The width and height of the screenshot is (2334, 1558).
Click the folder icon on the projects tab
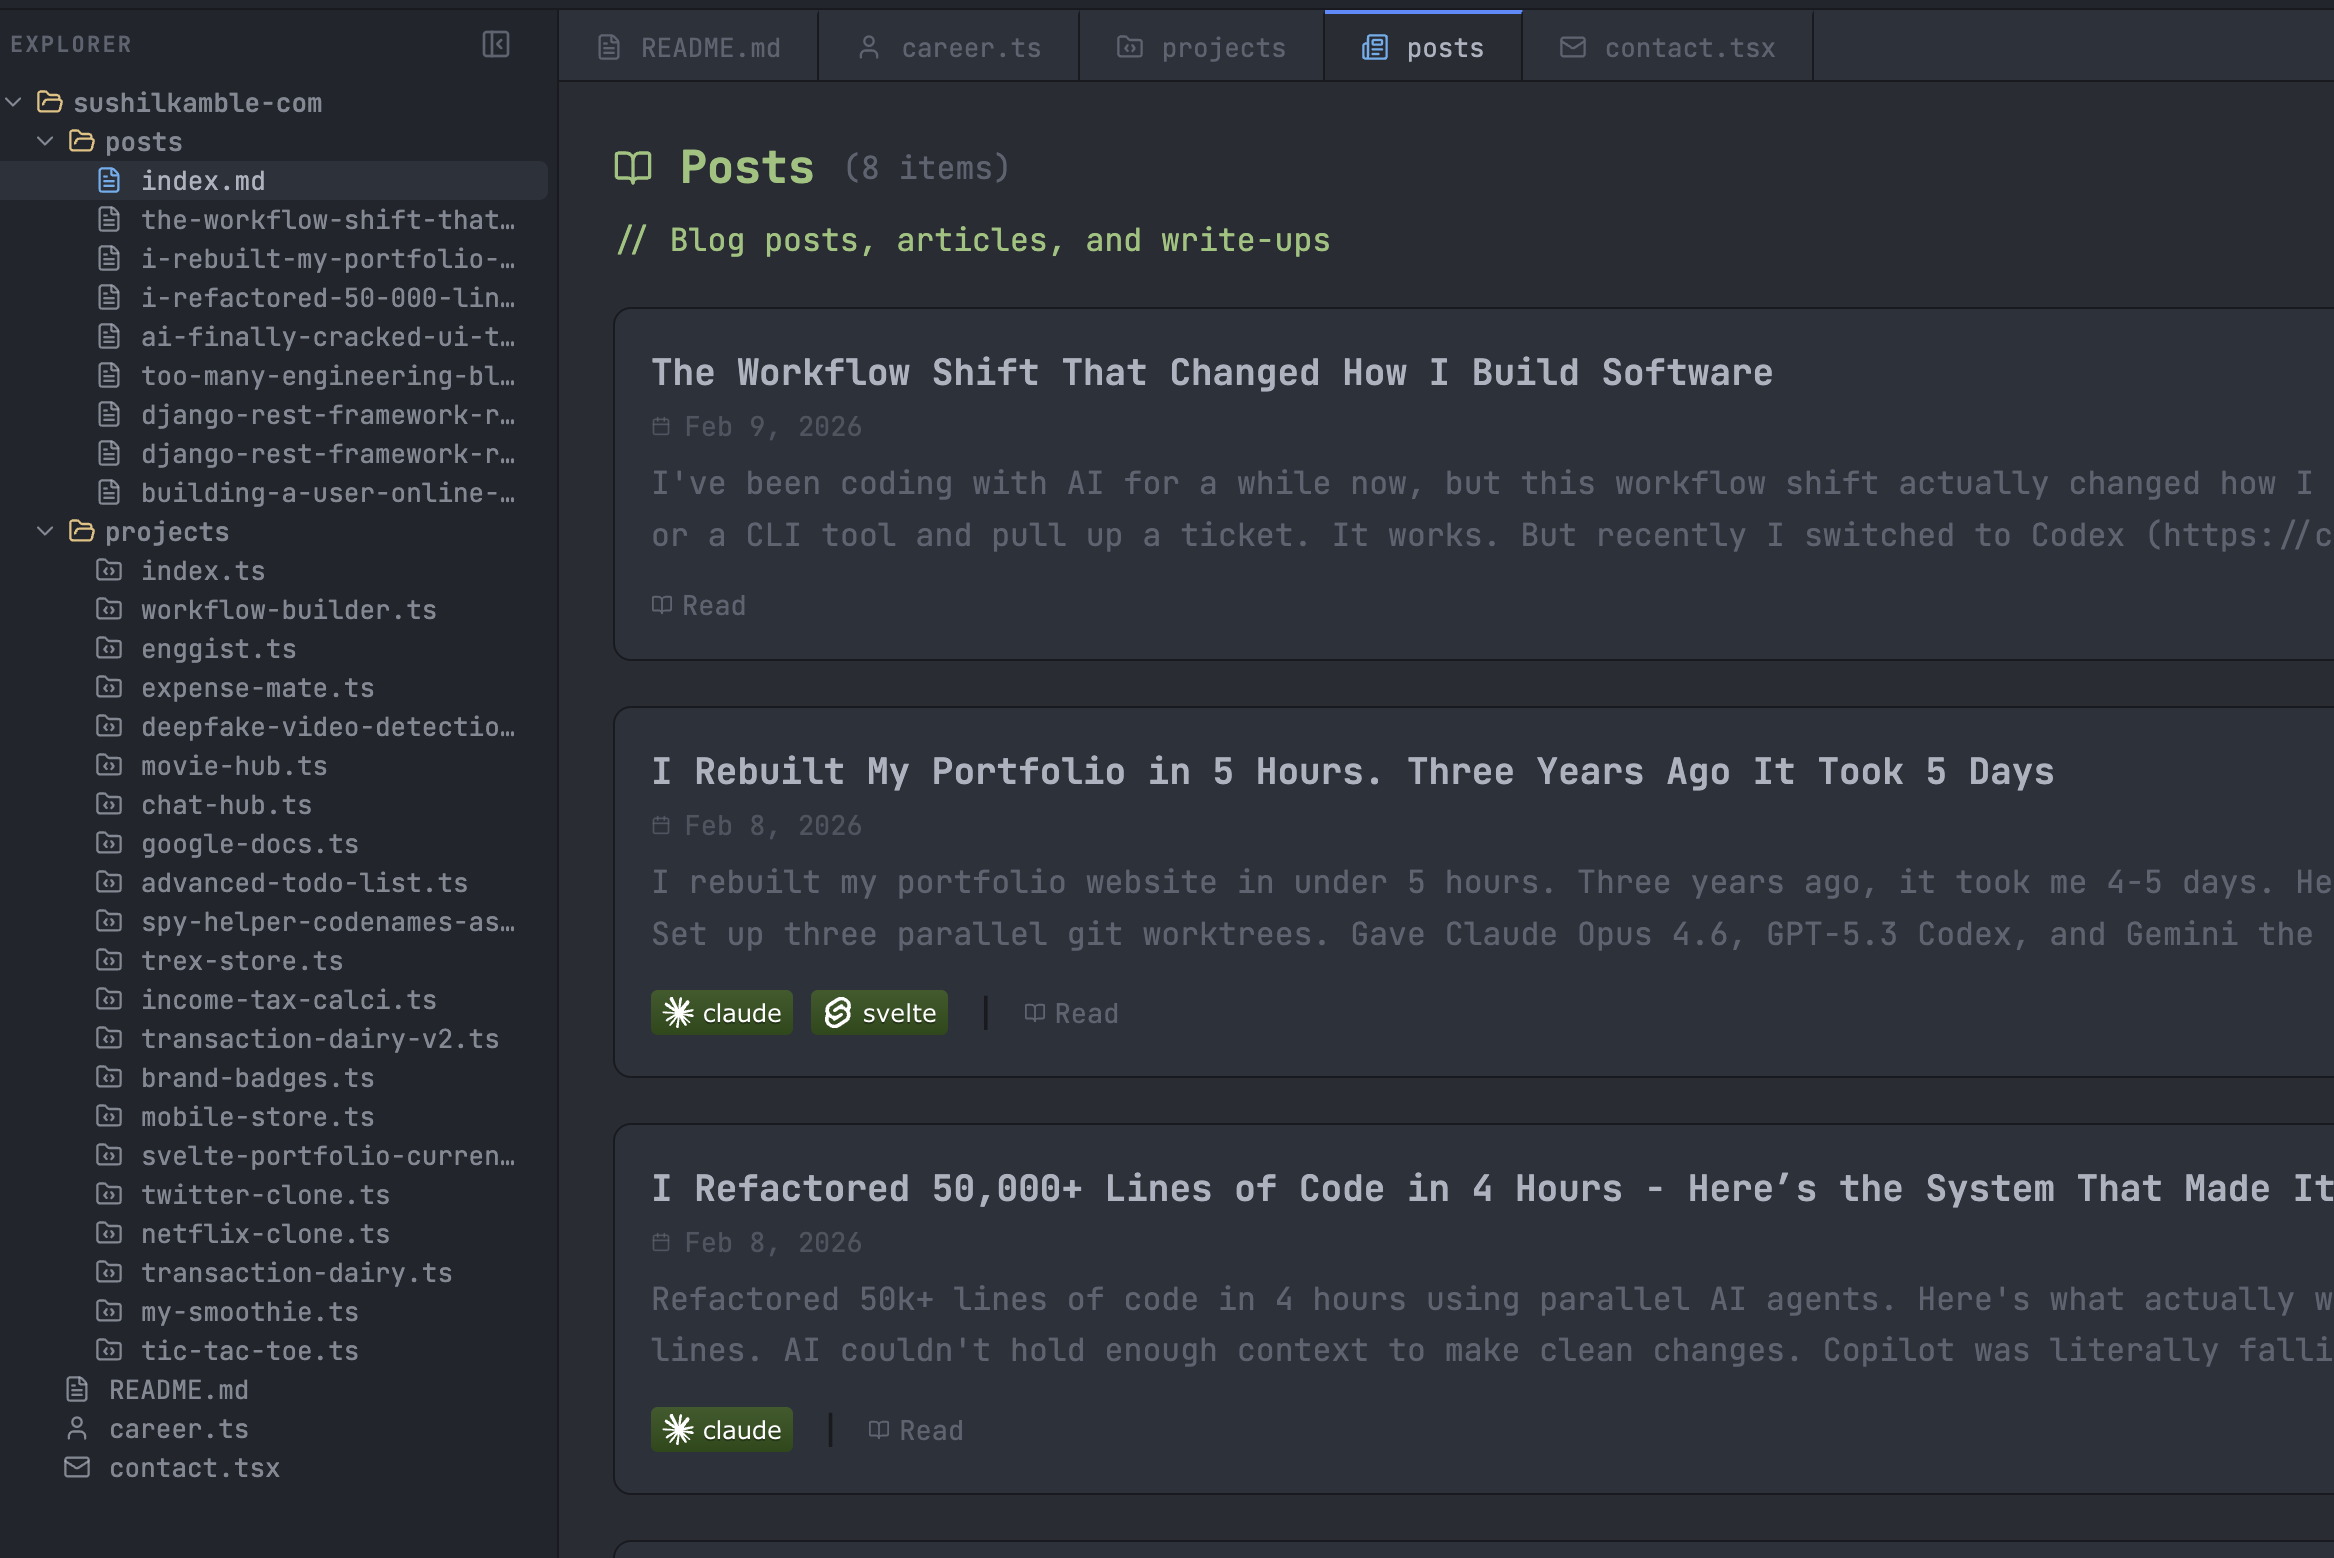click(1128, 46)
